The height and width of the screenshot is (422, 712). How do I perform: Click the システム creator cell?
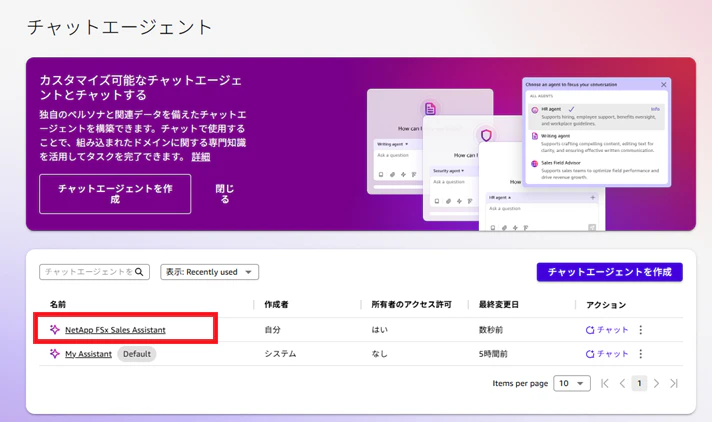point(280,354)
